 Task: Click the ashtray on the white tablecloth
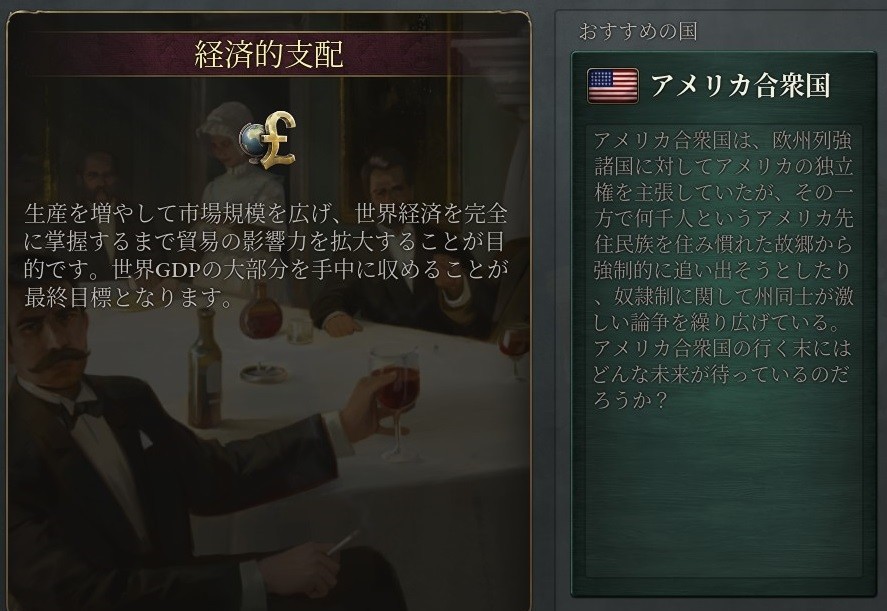262,373
